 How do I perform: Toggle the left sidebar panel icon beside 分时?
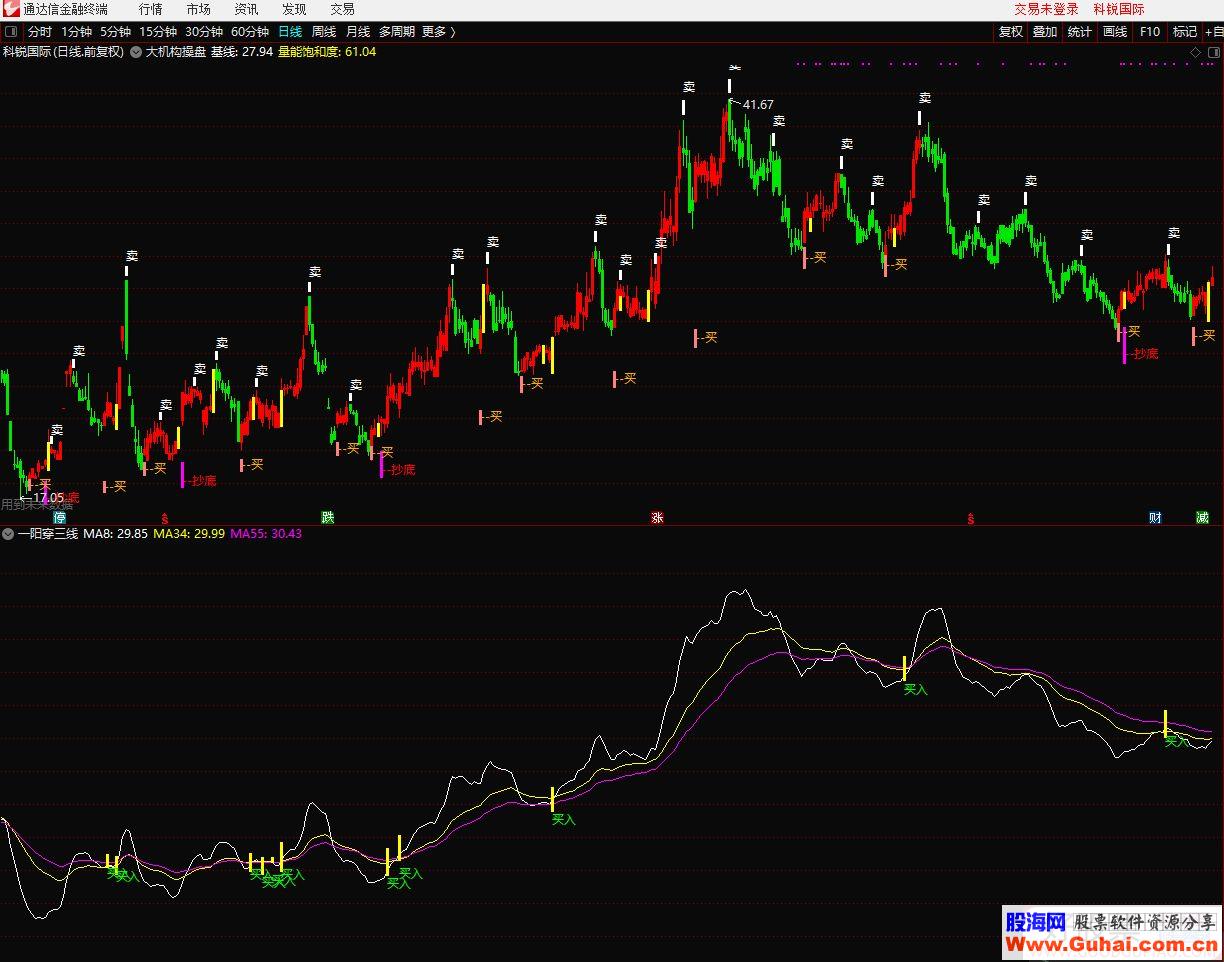[11, 32]
